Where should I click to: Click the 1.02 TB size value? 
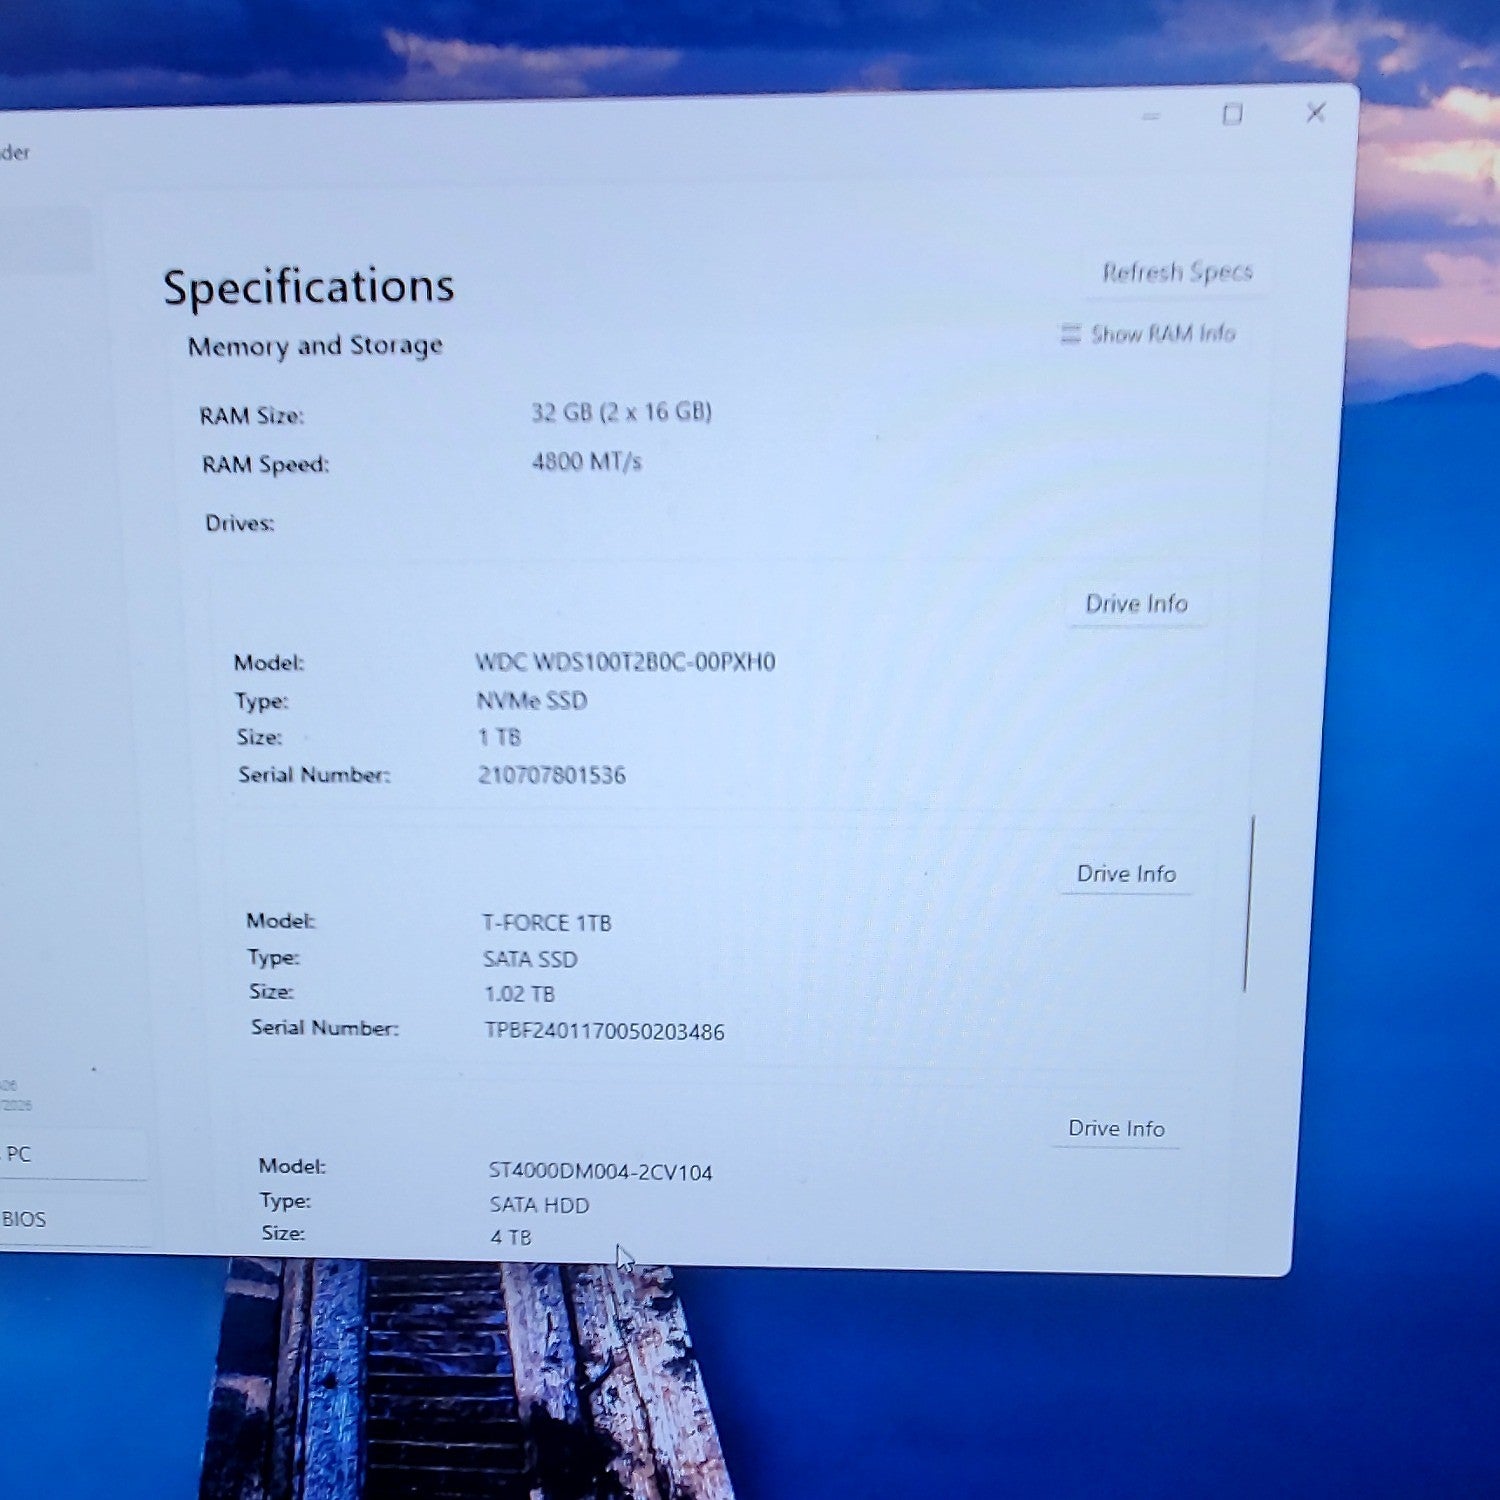[519, 994]
